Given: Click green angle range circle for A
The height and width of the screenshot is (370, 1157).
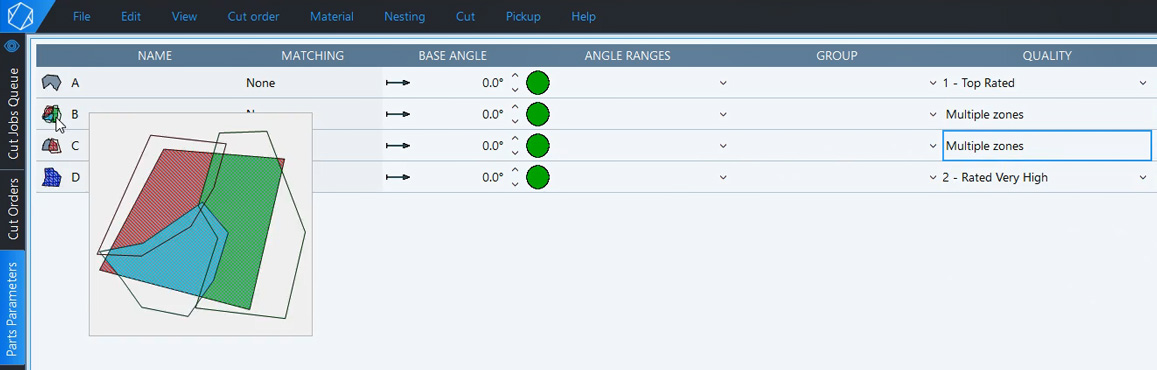Looking at the screenshot, I should click(538, 83).
